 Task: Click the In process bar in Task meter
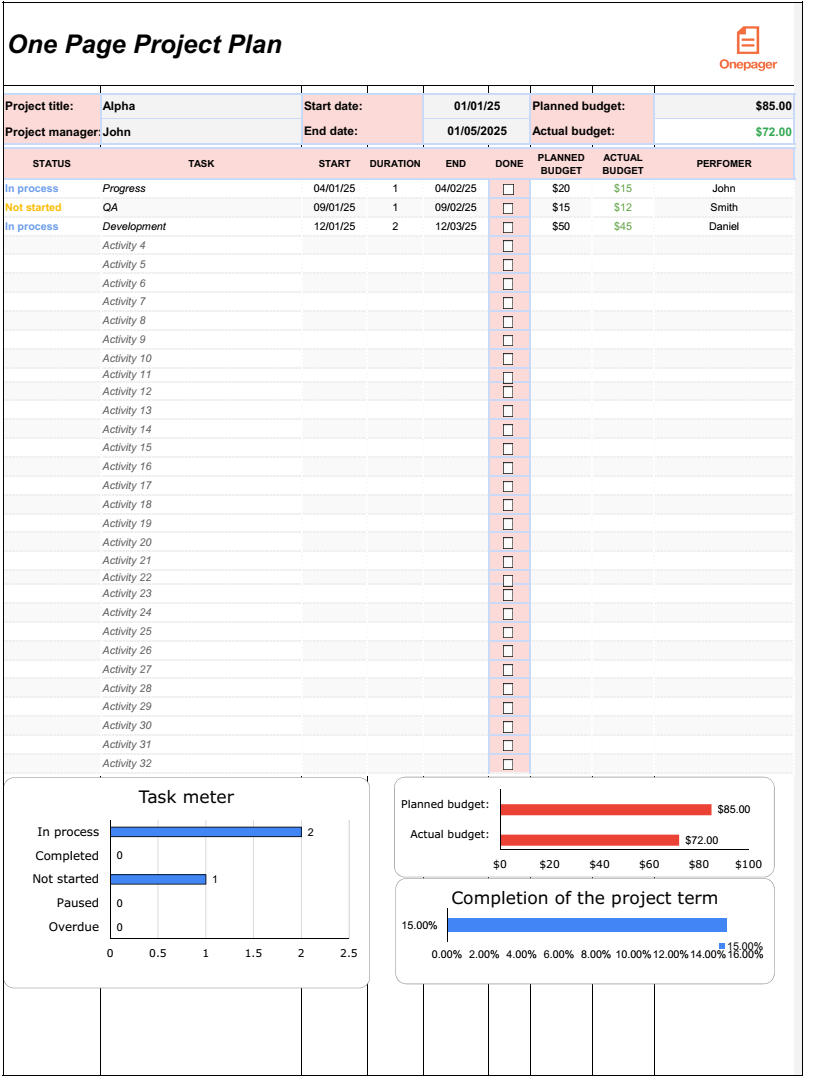pyautogui.click(x=206, y=832)
